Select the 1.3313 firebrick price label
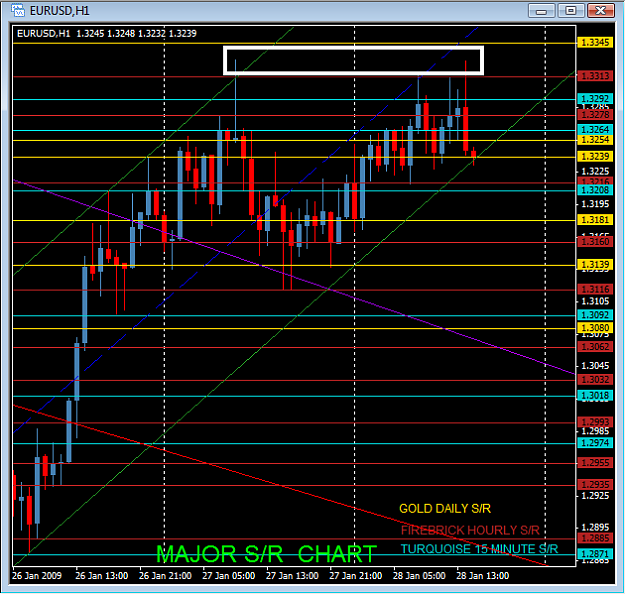This screenshot has height=594, width=625. point(595,76)
